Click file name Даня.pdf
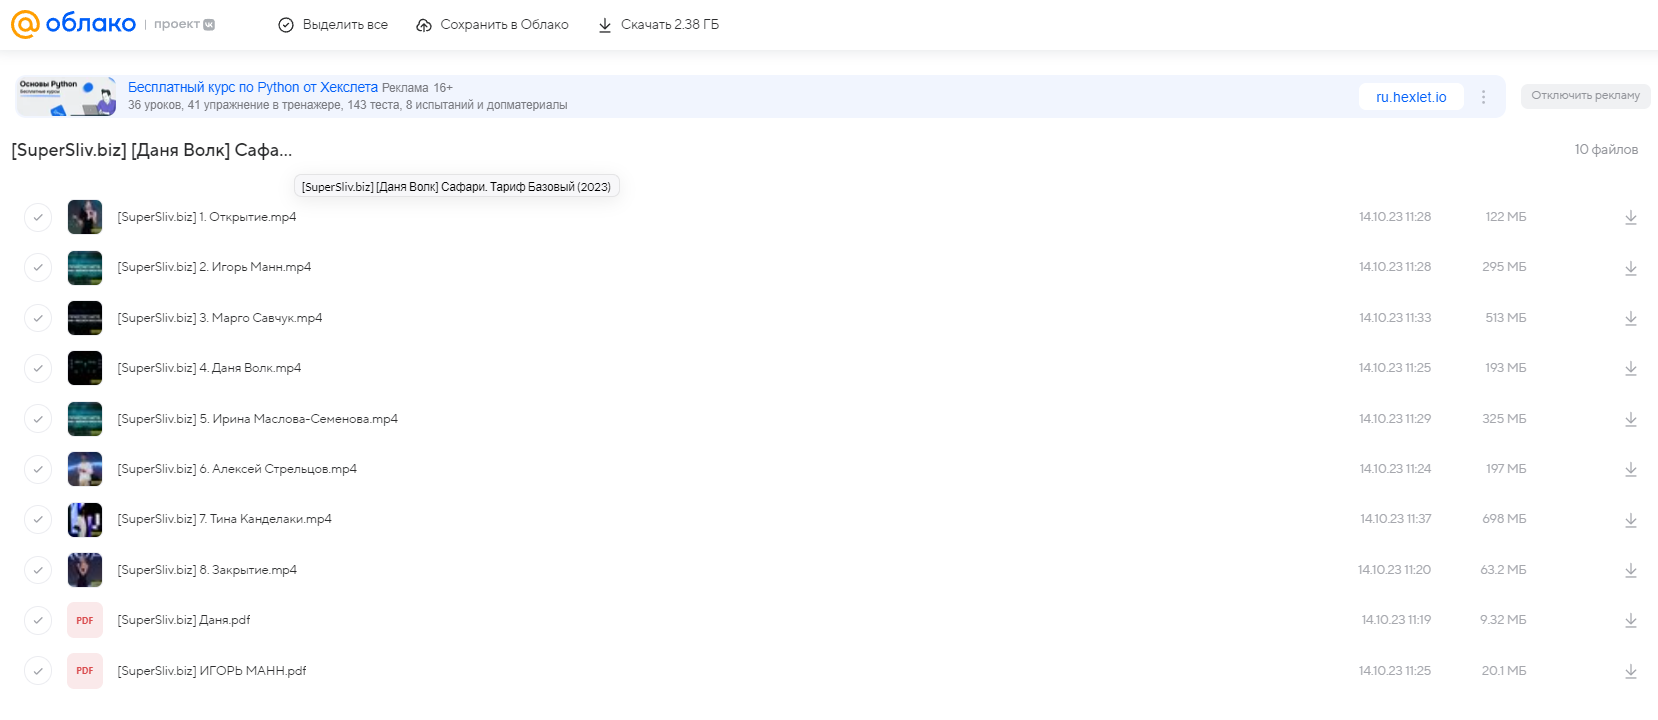1658x720 pixels. [184, 620]
